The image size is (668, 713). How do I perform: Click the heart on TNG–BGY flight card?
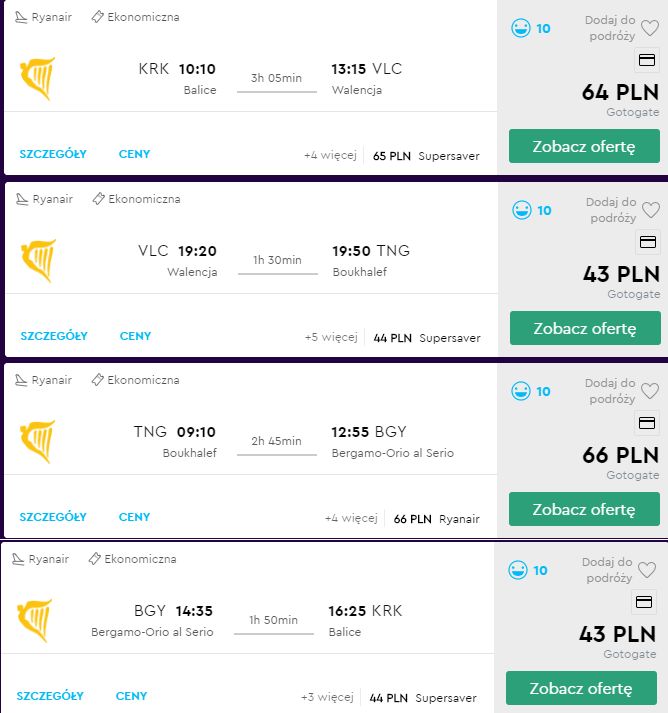tap(650, 391)
